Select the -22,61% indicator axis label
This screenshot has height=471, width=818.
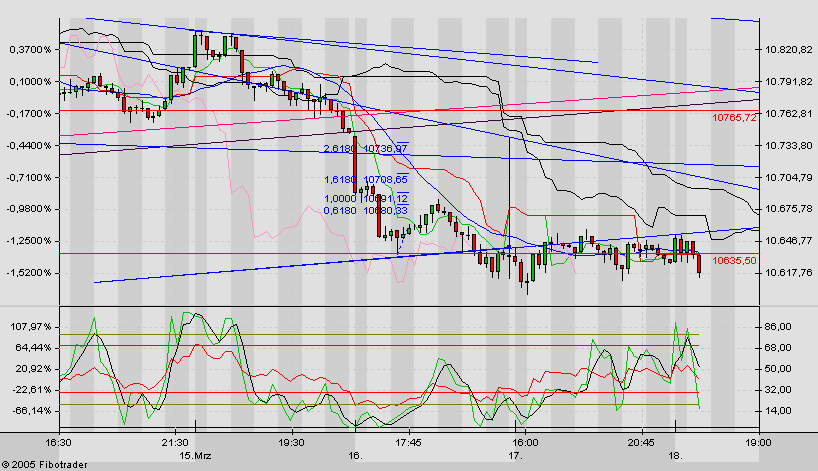[32, 390]
